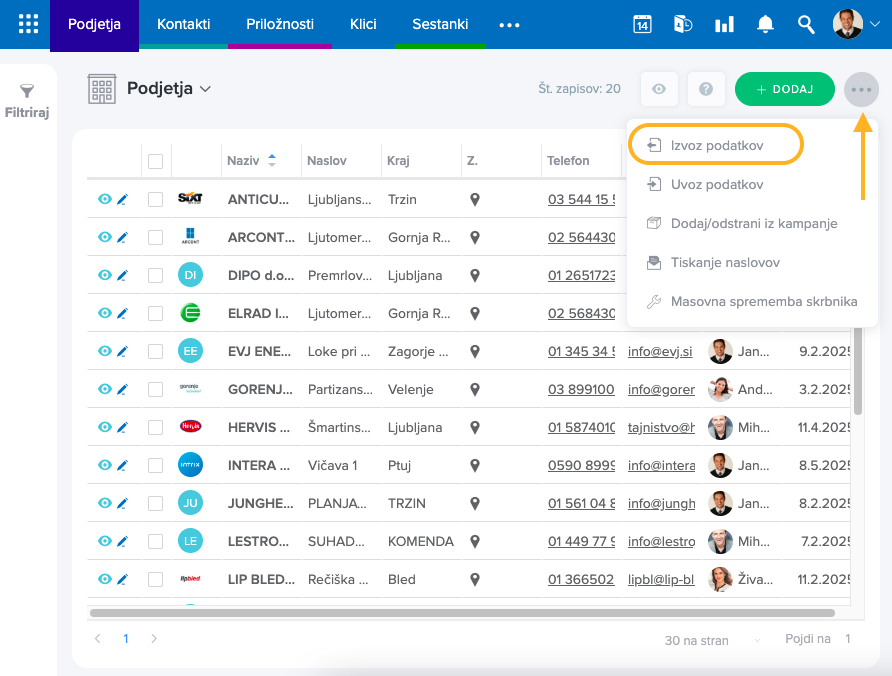The width and height of the screenshot is (892, 676).
Task: Toggle the eye view button in toolbar
Action: point(659,89)
